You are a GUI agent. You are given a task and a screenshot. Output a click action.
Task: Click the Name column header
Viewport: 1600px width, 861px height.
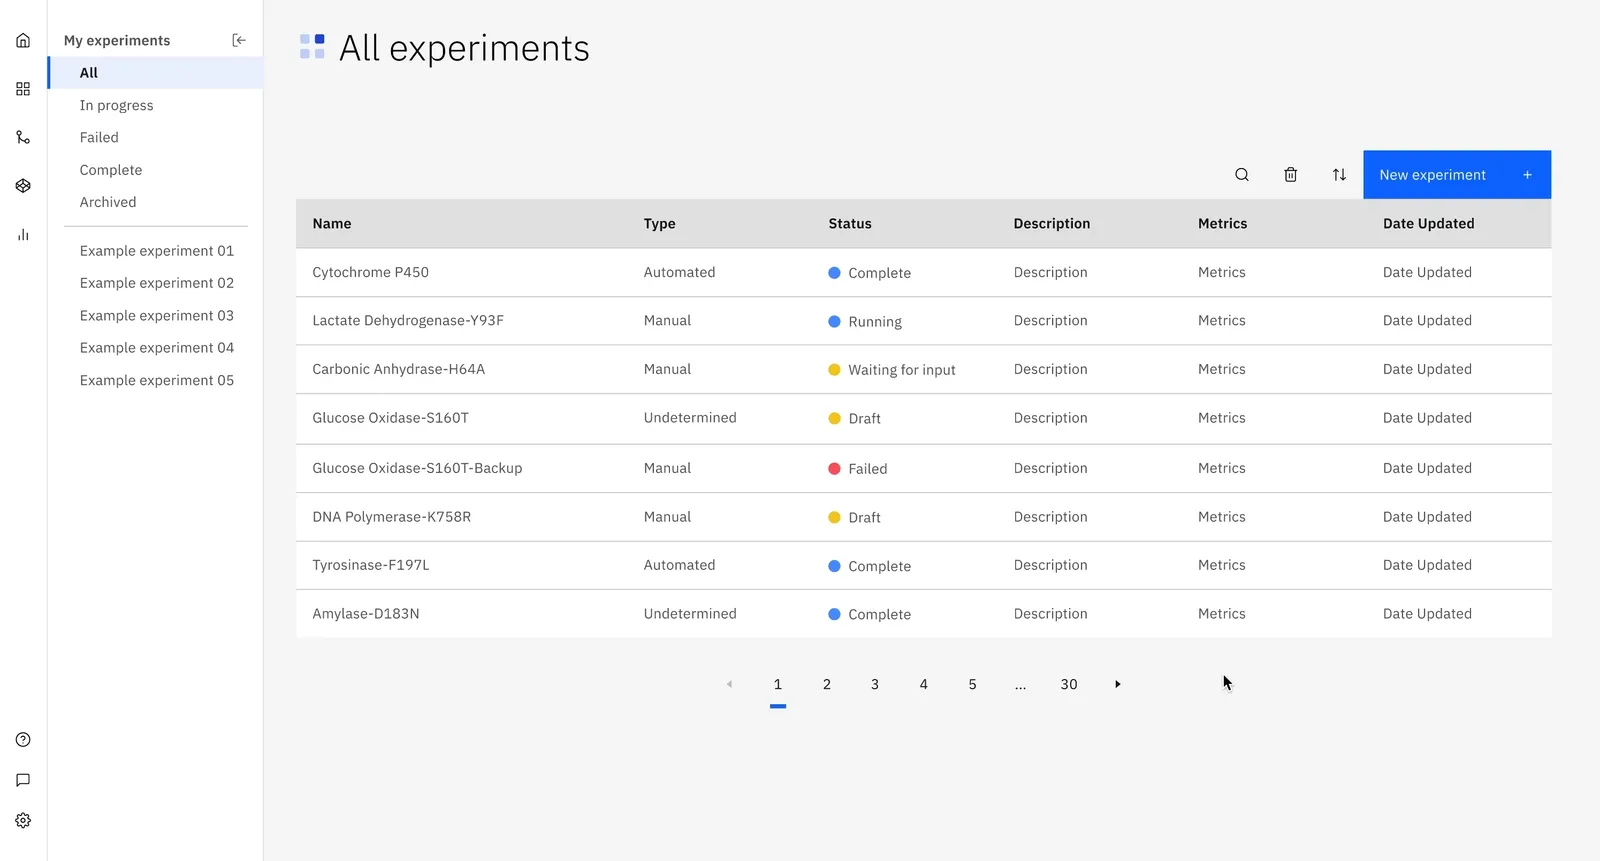click(332, 224)
